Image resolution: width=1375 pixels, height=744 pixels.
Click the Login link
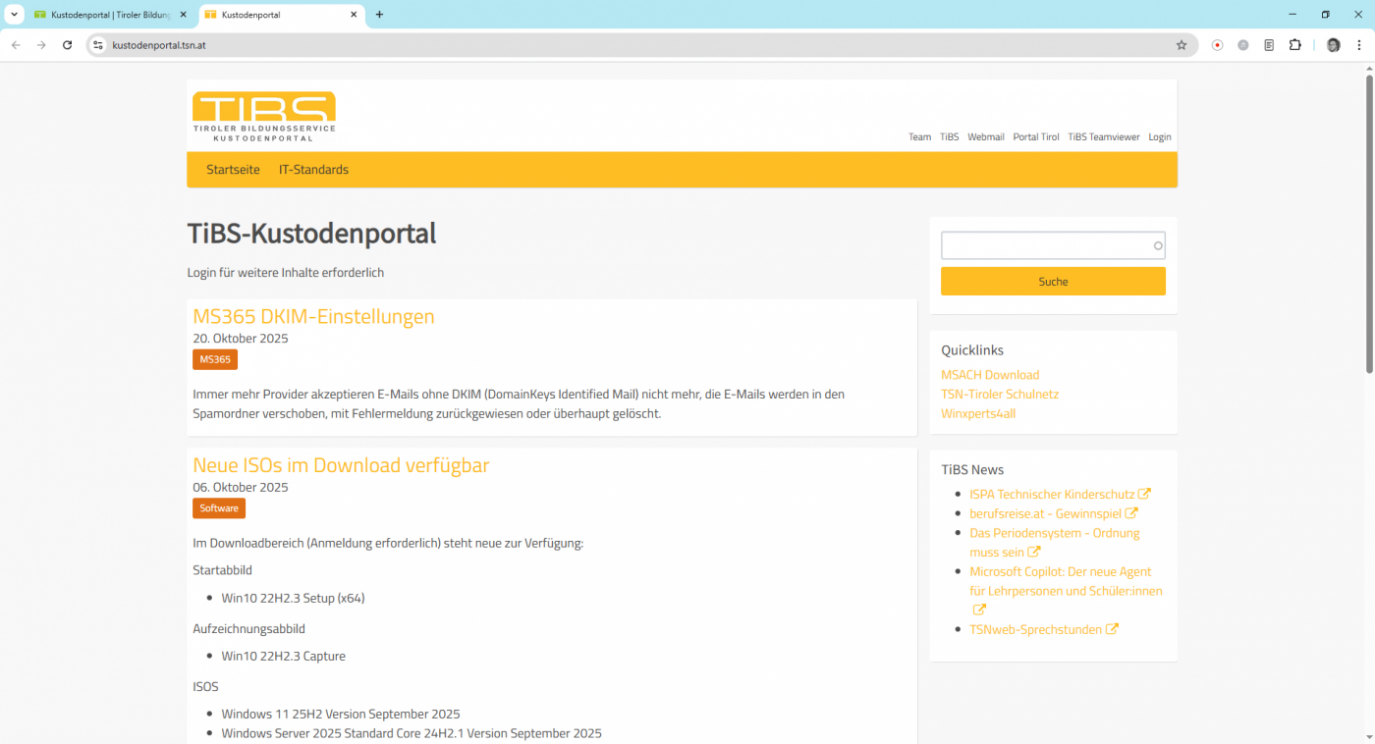click(1159, 137)
